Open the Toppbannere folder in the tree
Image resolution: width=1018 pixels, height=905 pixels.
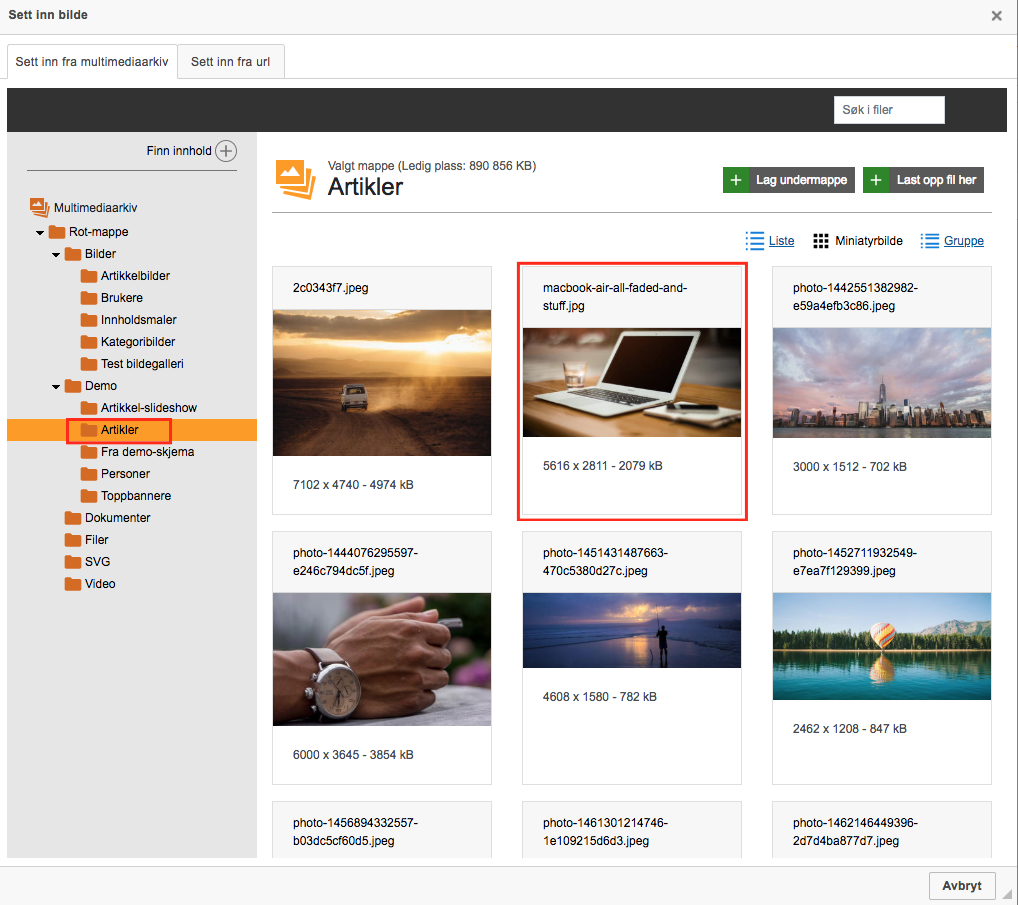136,496
